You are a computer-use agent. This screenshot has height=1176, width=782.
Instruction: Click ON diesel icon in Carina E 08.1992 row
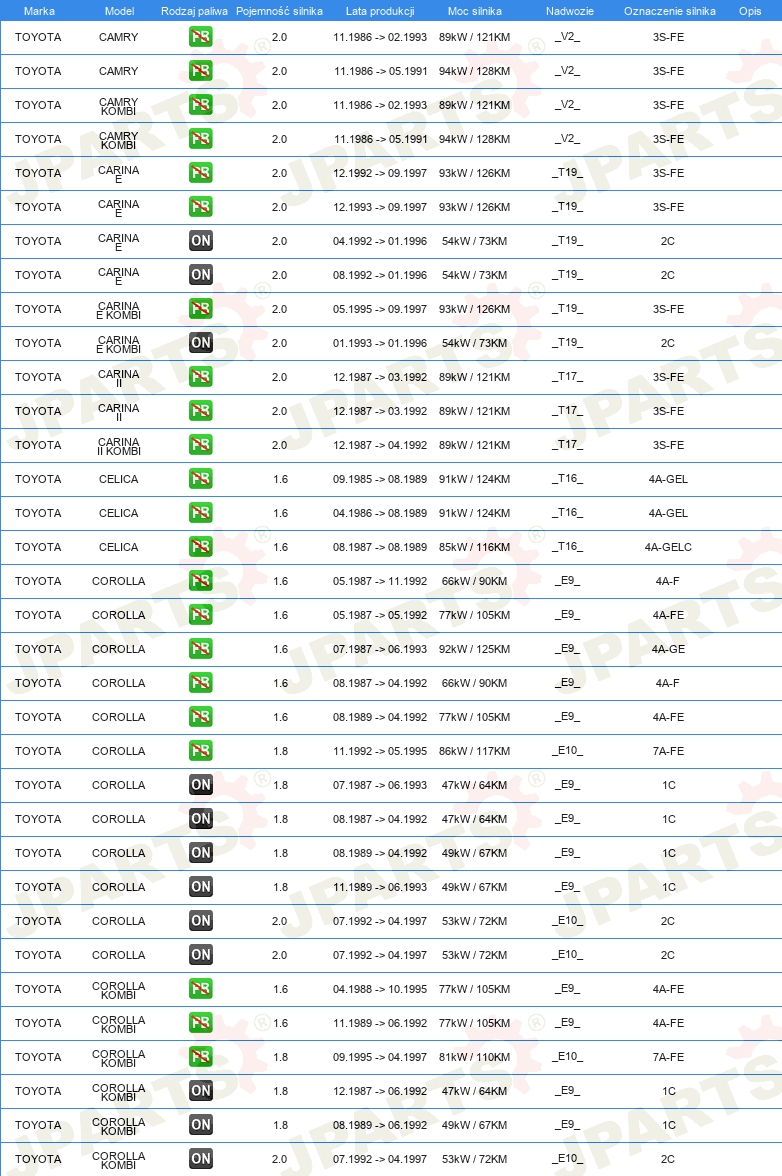click(200, 274)
